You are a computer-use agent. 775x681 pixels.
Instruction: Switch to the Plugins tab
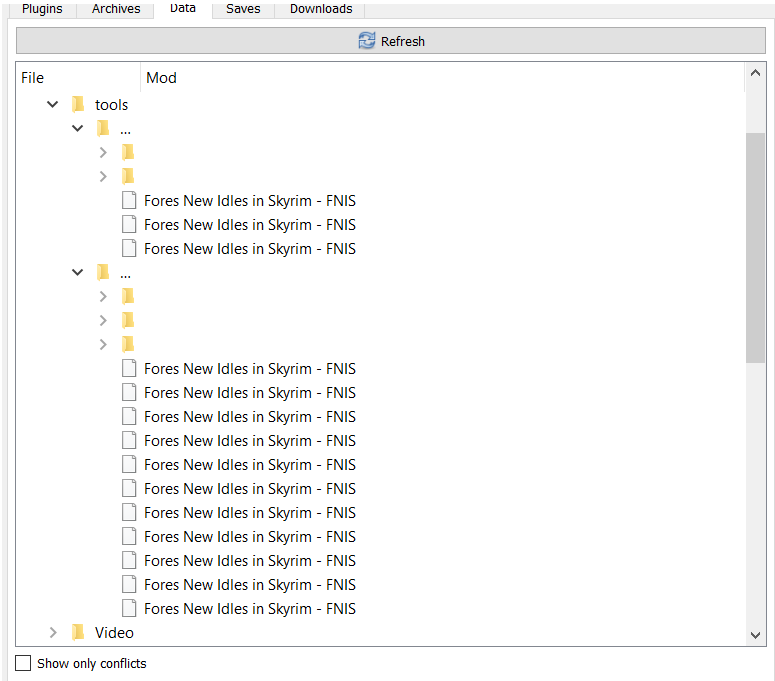tap(42, 9)
